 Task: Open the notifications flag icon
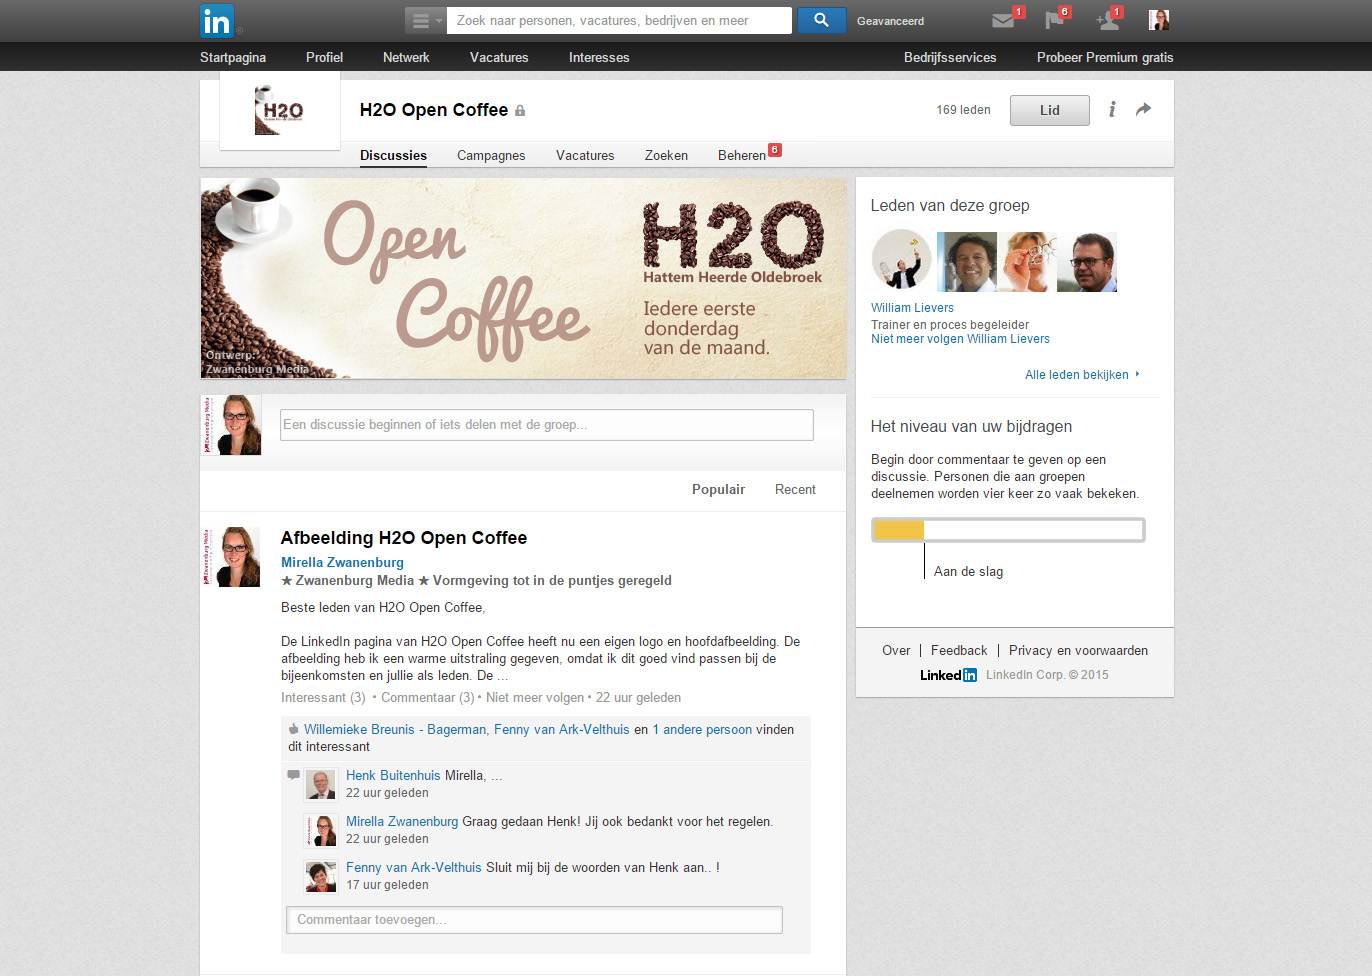tap(1054, 20)
